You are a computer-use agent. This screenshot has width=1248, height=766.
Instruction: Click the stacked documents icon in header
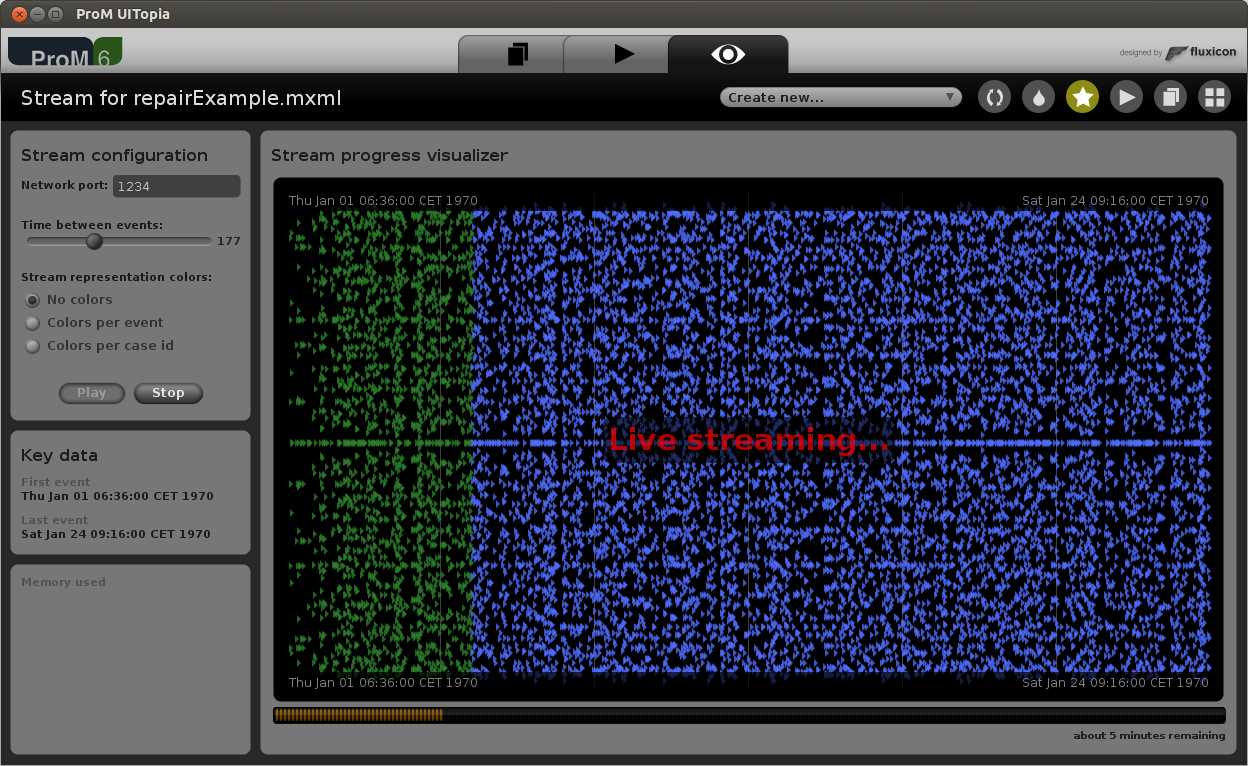click(1170, 97)
